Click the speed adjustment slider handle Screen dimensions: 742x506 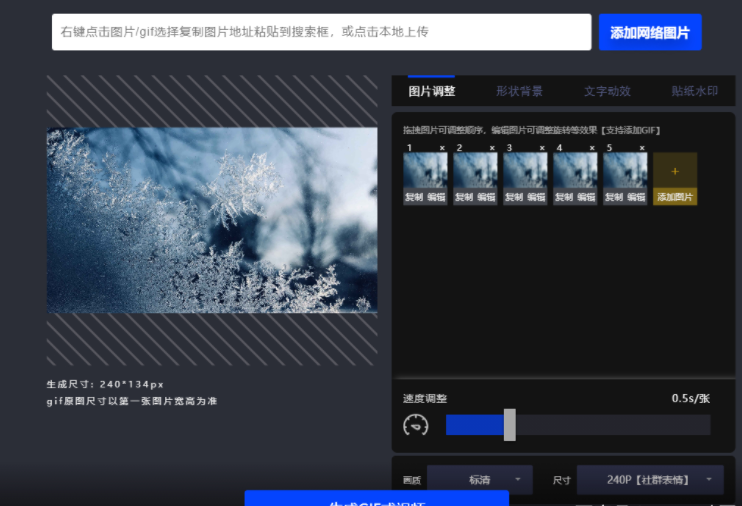click(x=510, y=425)
